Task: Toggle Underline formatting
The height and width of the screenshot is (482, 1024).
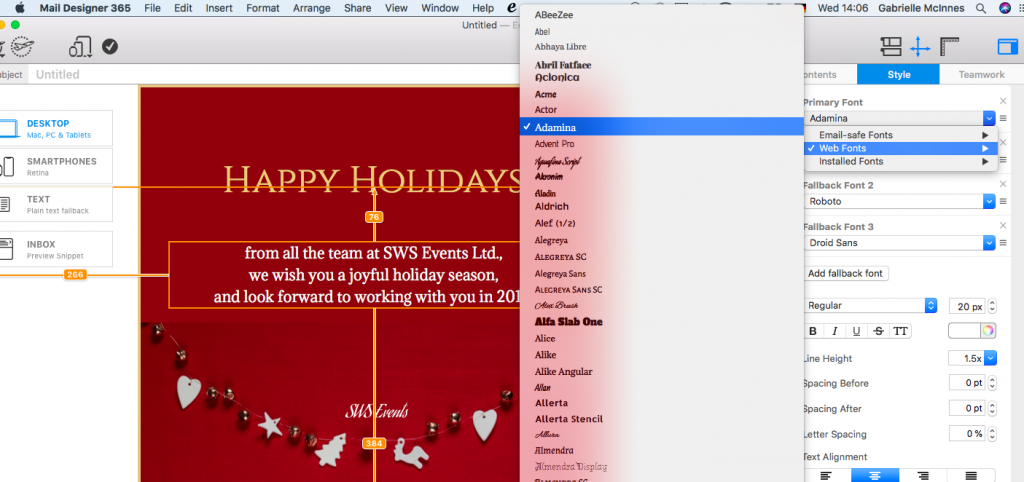Action: [x=856, y=331]
